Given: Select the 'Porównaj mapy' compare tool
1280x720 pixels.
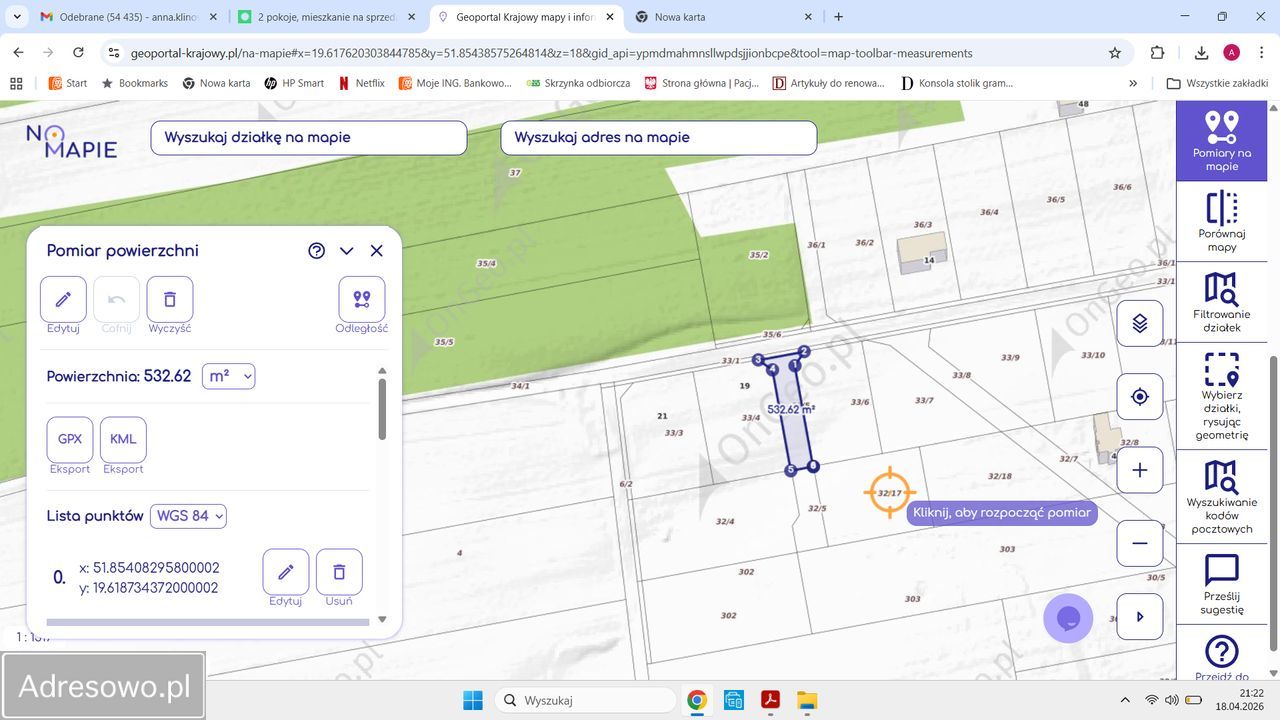Looking at the screenshot, I should [x=1221, y=221].
